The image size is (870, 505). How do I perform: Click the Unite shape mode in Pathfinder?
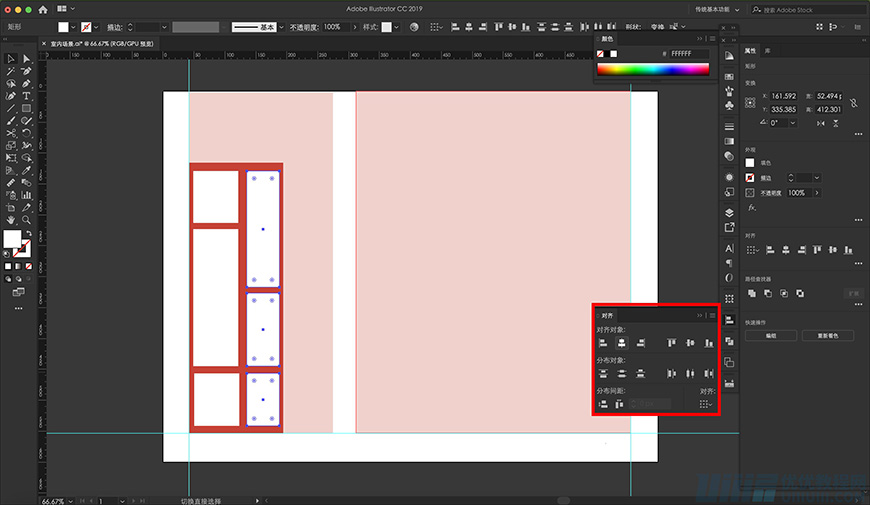[751, 293]
